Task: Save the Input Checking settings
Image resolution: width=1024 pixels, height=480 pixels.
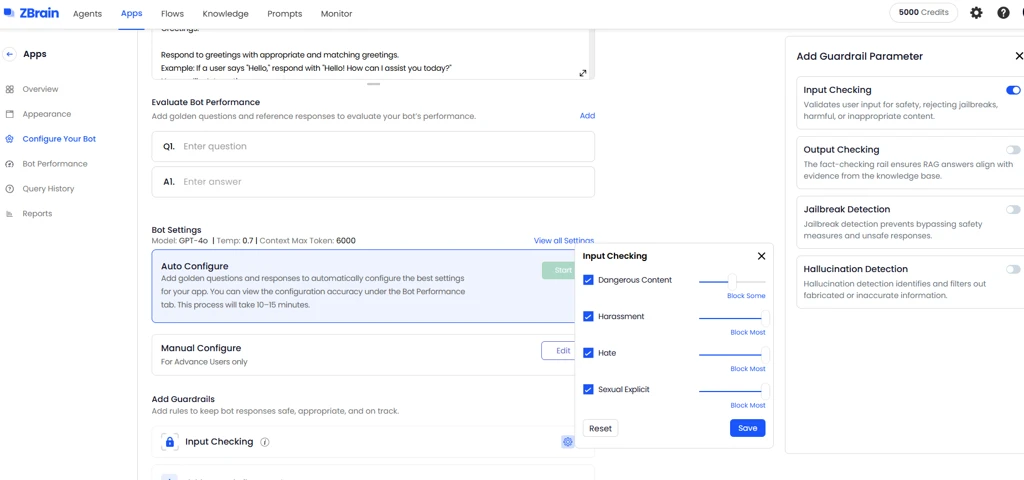Action: pyautogui.click(x=747, y=428)
